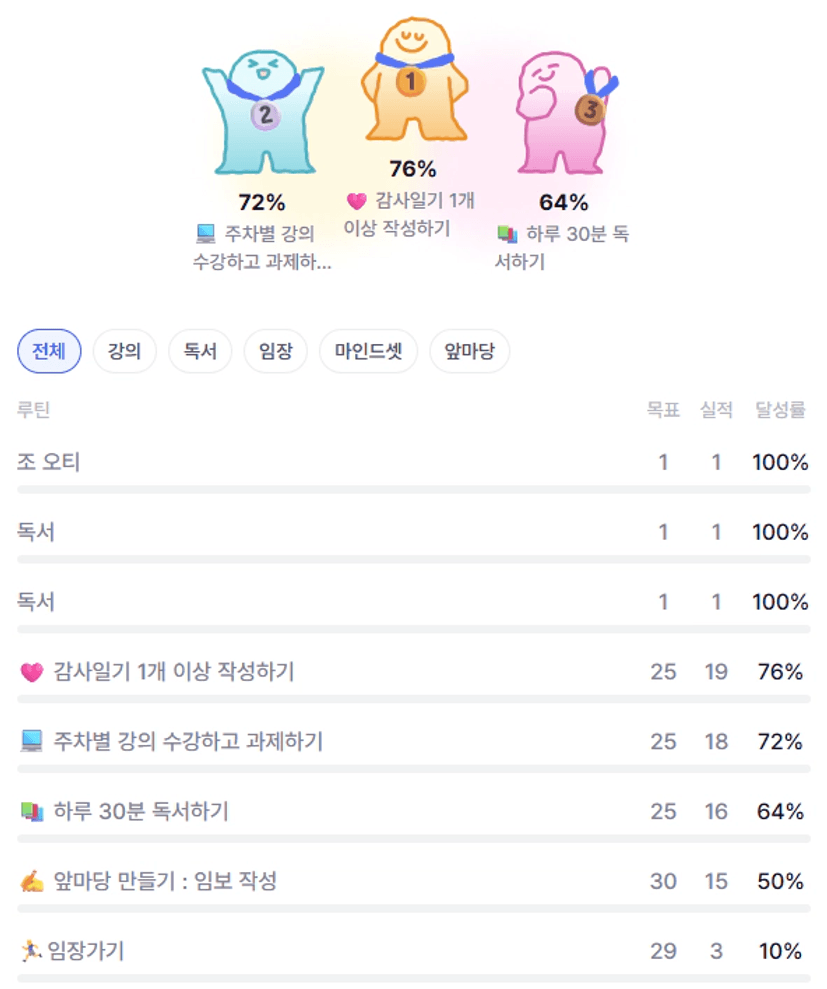Click the progress bar under 임장가기
The width and height of the screenshot is (827, 989).
[x=413, y=978]
